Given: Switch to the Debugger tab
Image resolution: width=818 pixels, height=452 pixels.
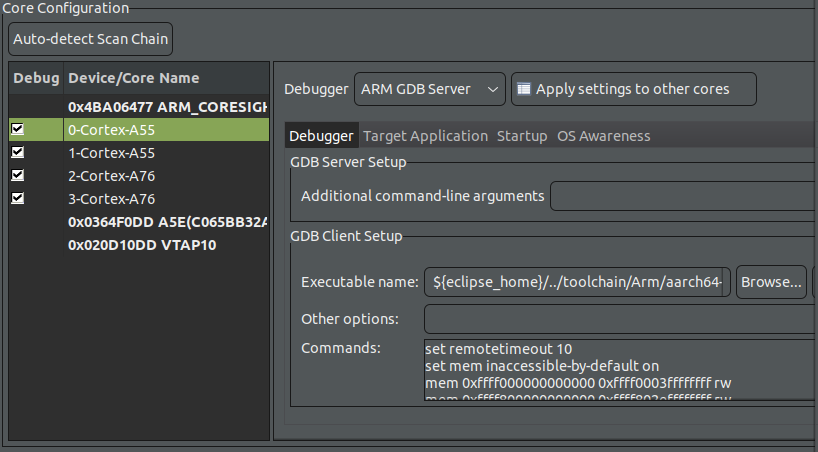Looking at the screenshot, I should coord(321,136).
